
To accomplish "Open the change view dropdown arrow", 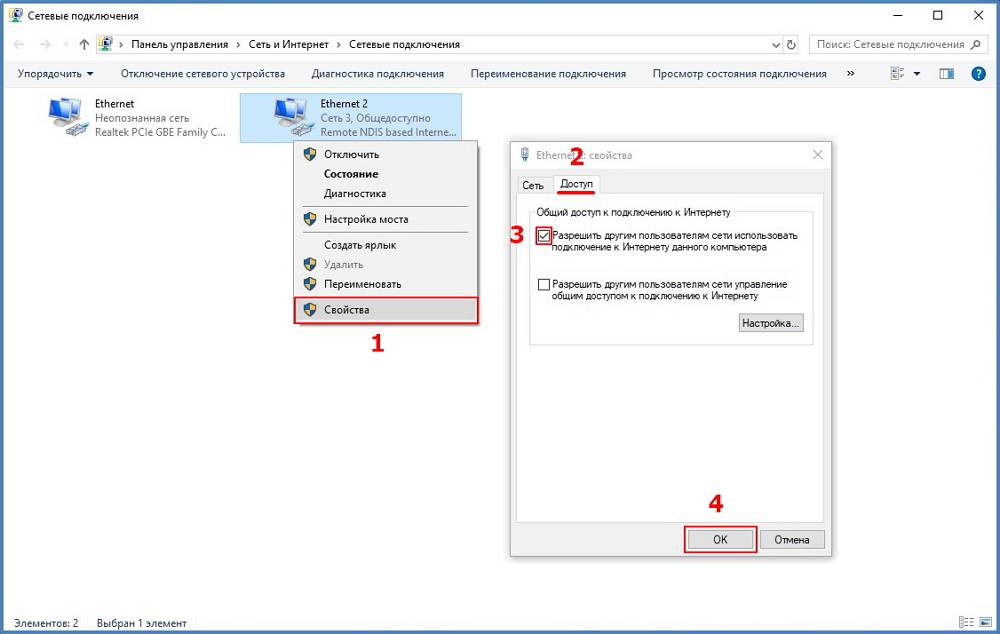I will (917, 74).
